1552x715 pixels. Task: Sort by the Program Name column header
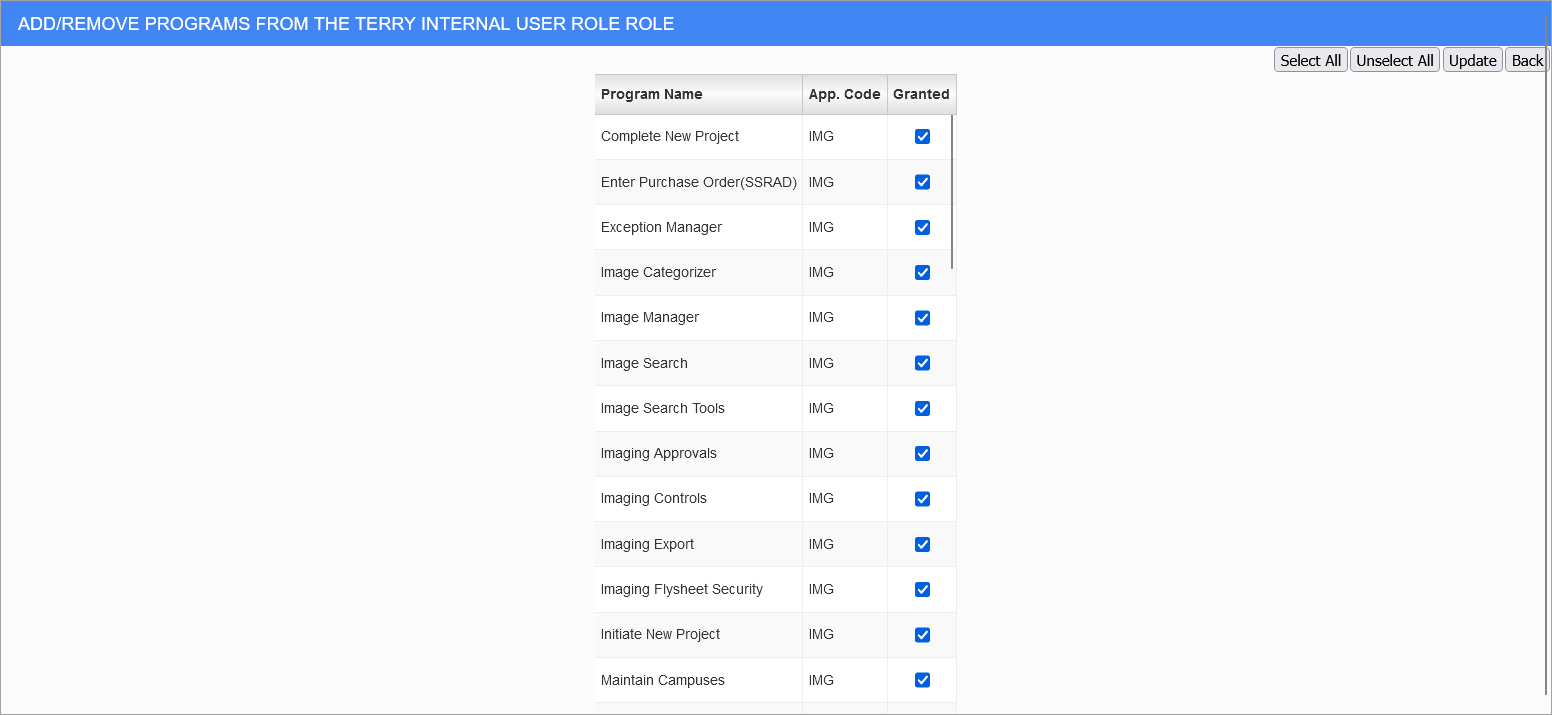pos(698,94)
